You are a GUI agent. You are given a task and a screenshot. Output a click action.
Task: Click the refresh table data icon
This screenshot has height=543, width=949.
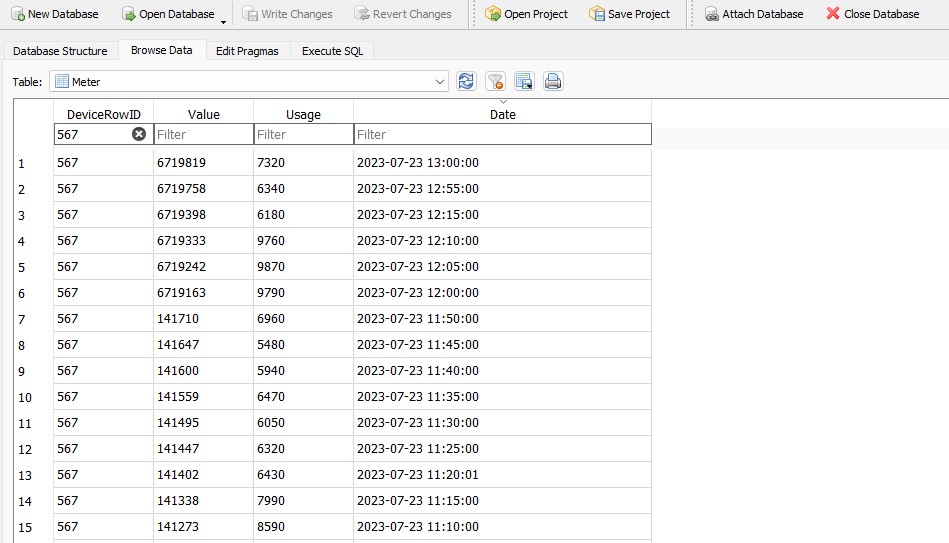(x=466, y=81)
